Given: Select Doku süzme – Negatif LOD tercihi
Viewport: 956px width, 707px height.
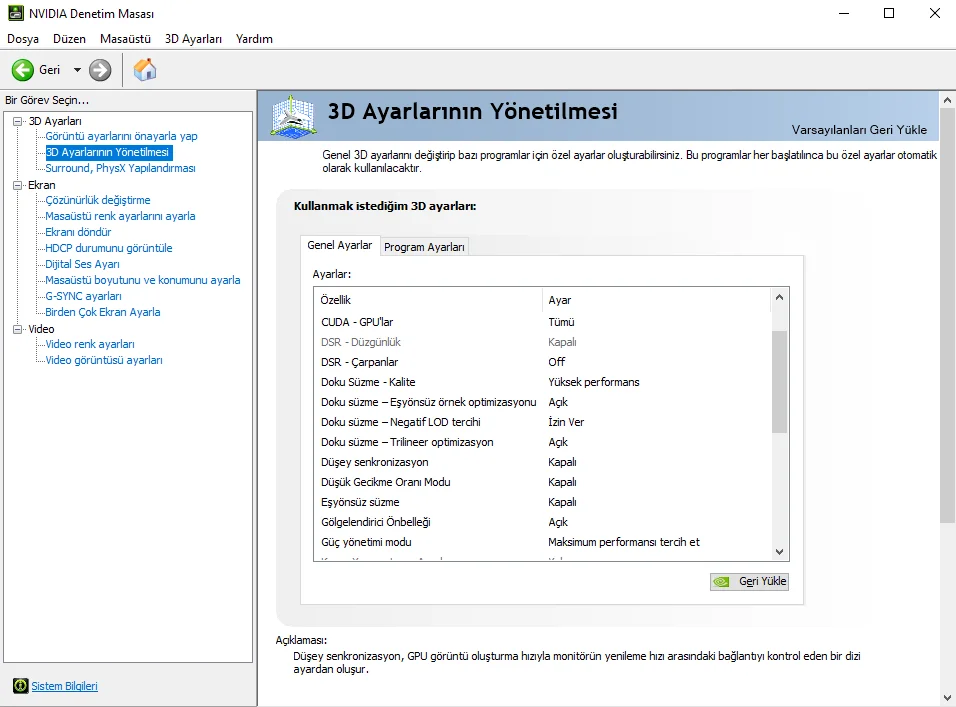Looking at the screenshot, I should (x=543, y=422).
